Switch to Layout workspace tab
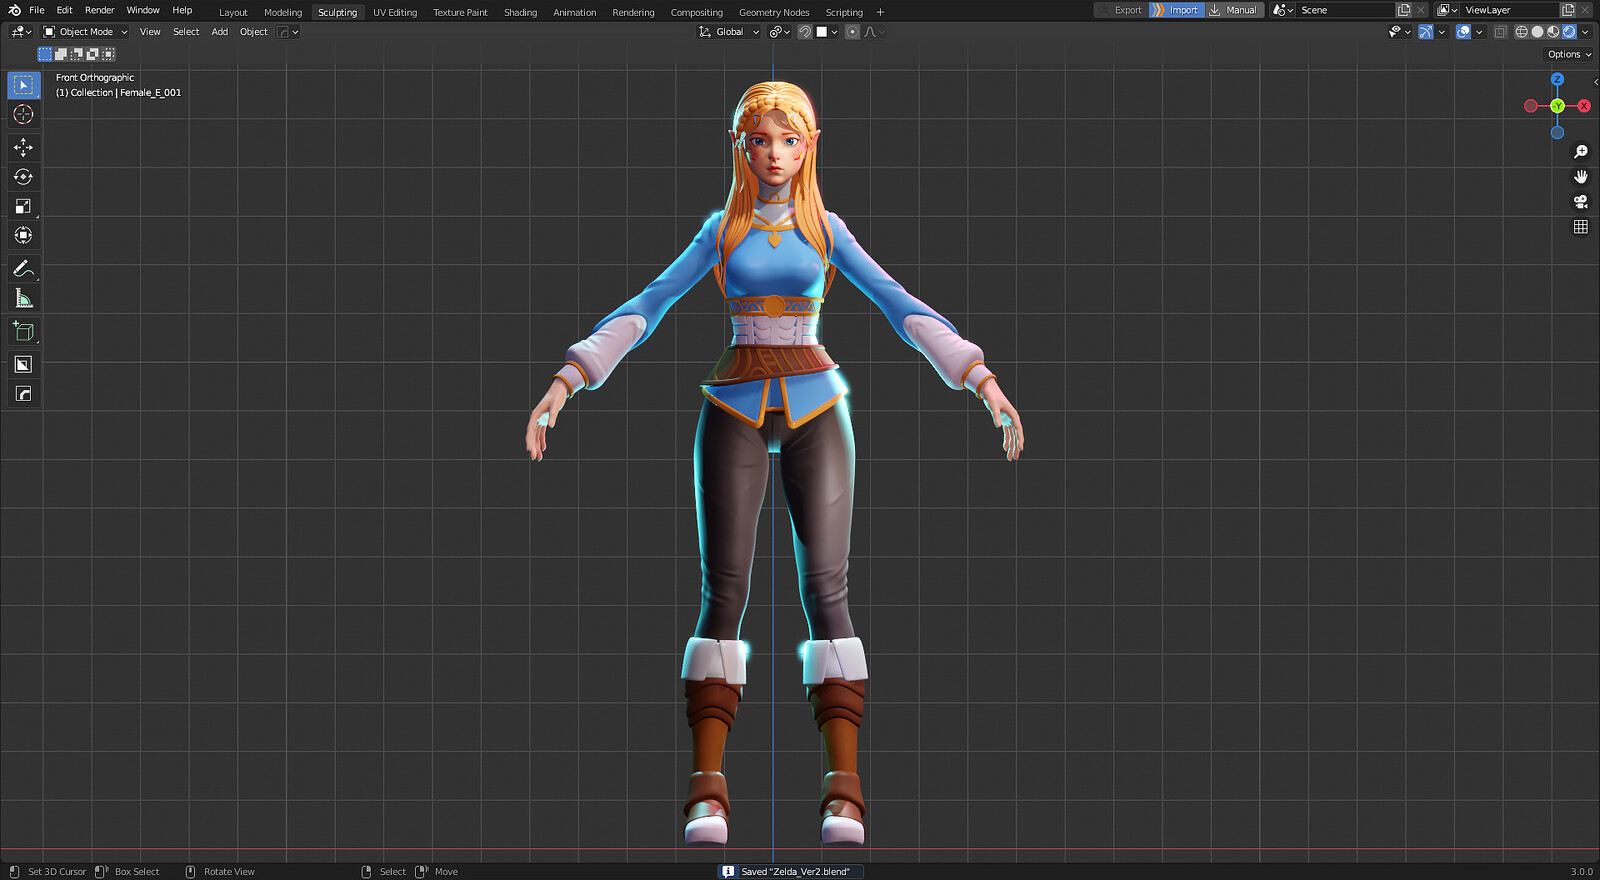Viewport: 1600px width, 880px height. point(233,12)
